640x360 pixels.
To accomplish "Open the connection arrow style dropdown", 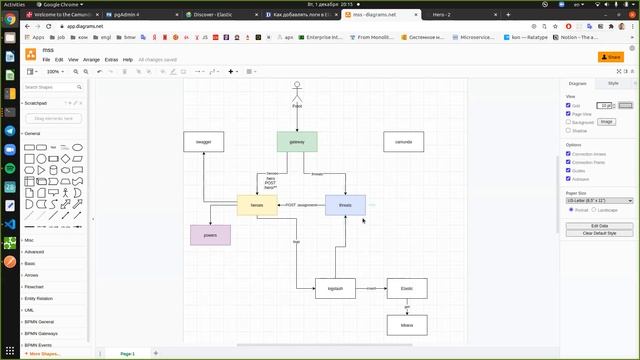I will pyautogui.click(x=200, y=71).
